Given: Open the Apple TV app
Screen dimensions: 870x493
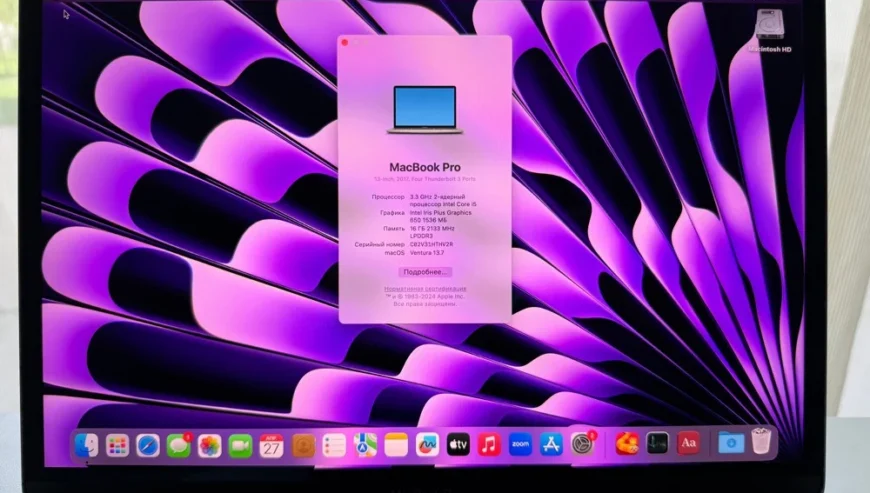Looking at the screenshot, I should (458, 444).
